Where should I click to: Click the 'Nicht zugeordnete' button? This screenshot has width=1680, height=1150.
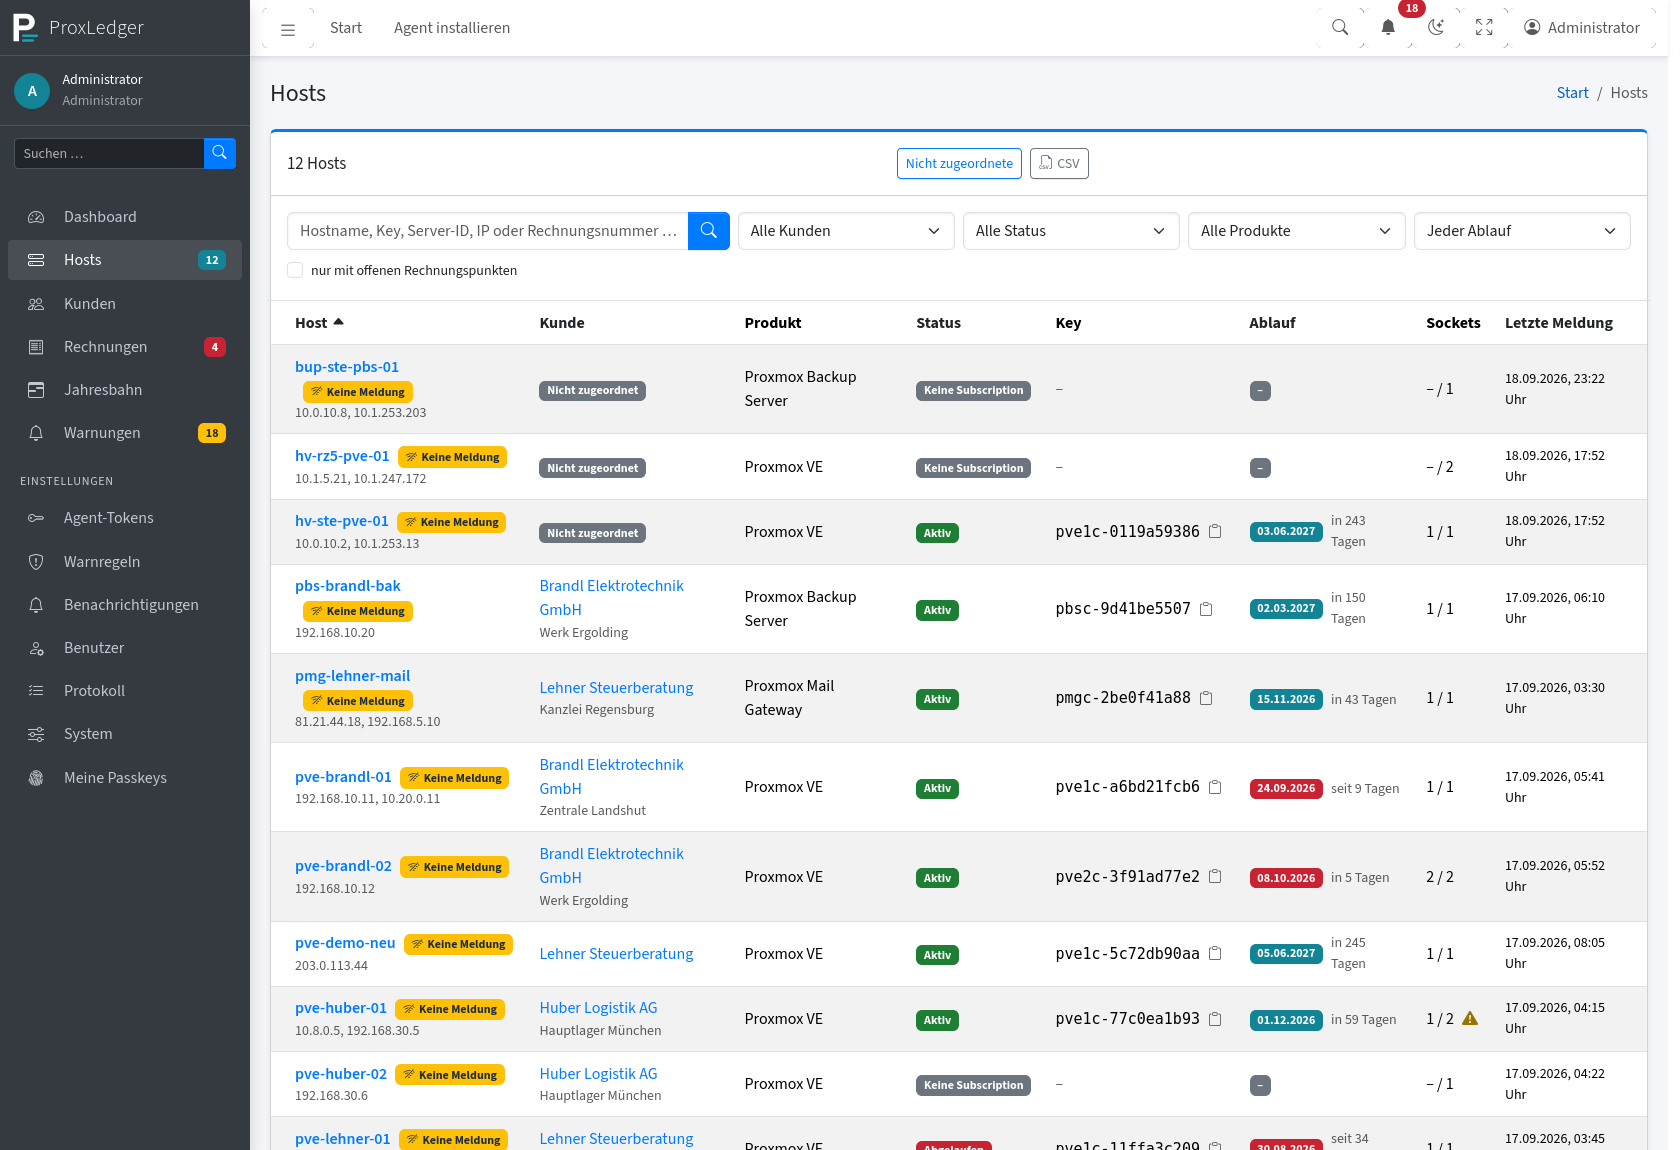click(x=959, y=163)
